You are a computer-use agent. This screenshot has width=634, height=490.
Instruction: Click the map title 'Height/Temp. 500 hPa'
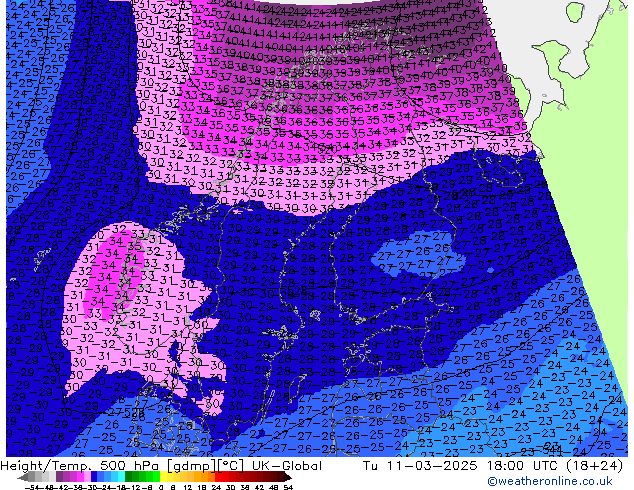pyautogui.click(x=82, y=466)
